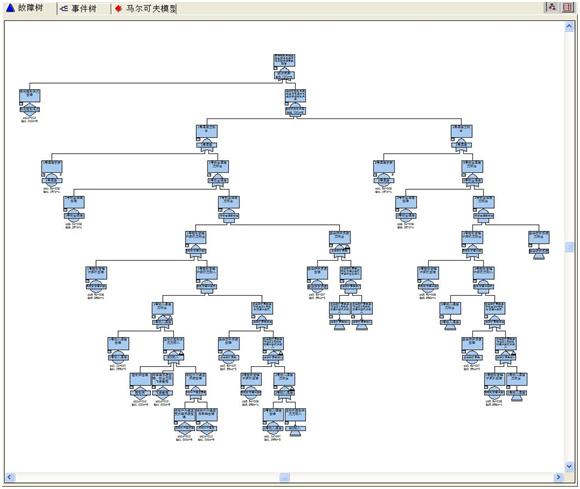Collapse the left third-level gate node
This screenshot has height=489, width=580.
click(198, 139)
